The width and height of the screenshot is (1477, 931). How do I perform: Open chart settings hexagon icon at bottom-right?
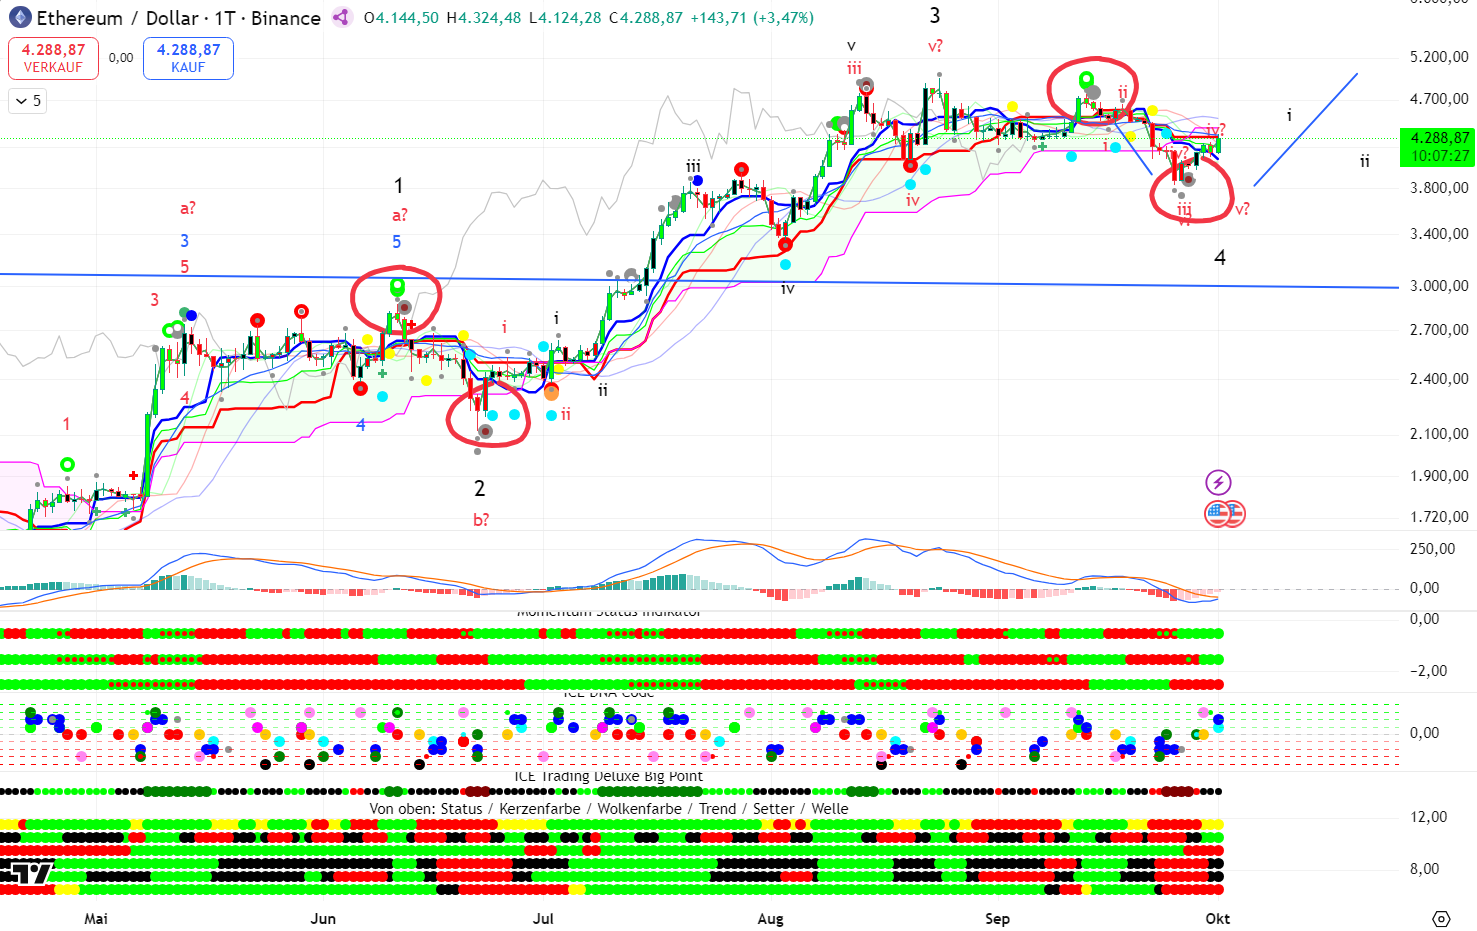1440,918
